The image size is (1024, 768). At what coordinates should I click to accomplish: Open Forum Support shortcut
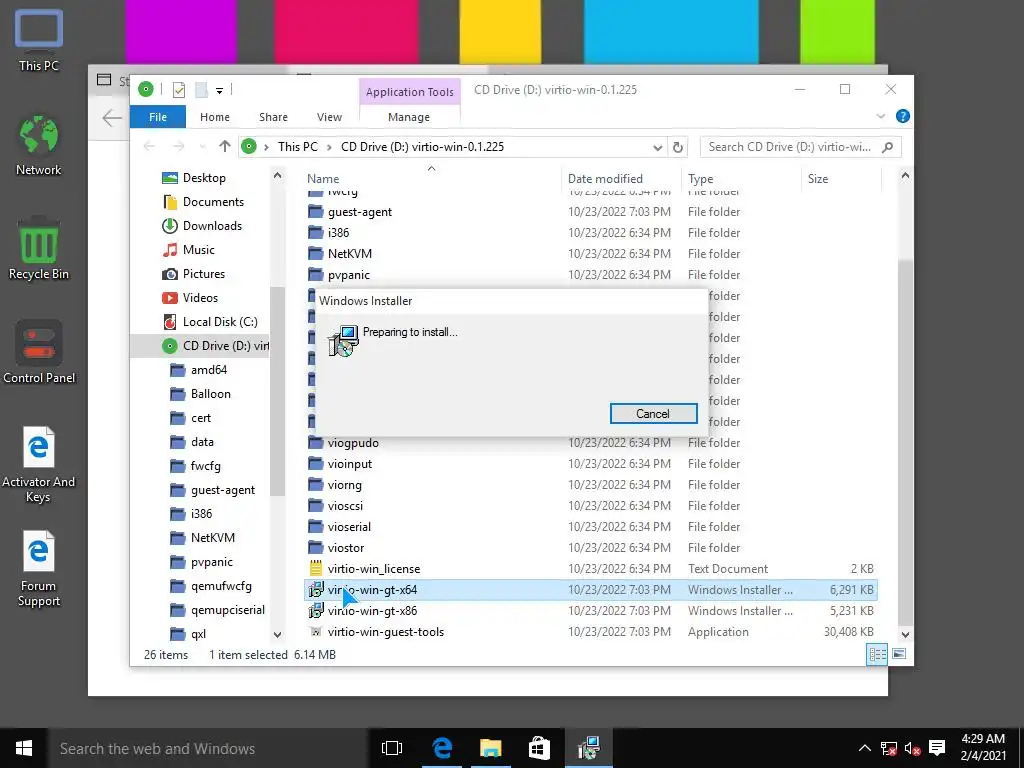(x=39, y=569)
